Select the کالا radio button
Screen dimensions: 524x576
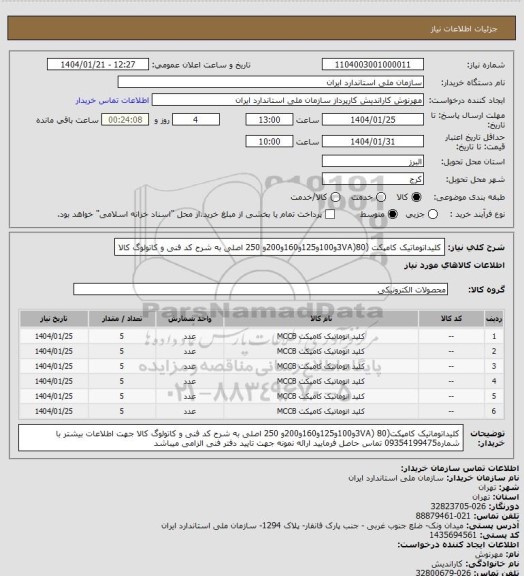point(416,197)
